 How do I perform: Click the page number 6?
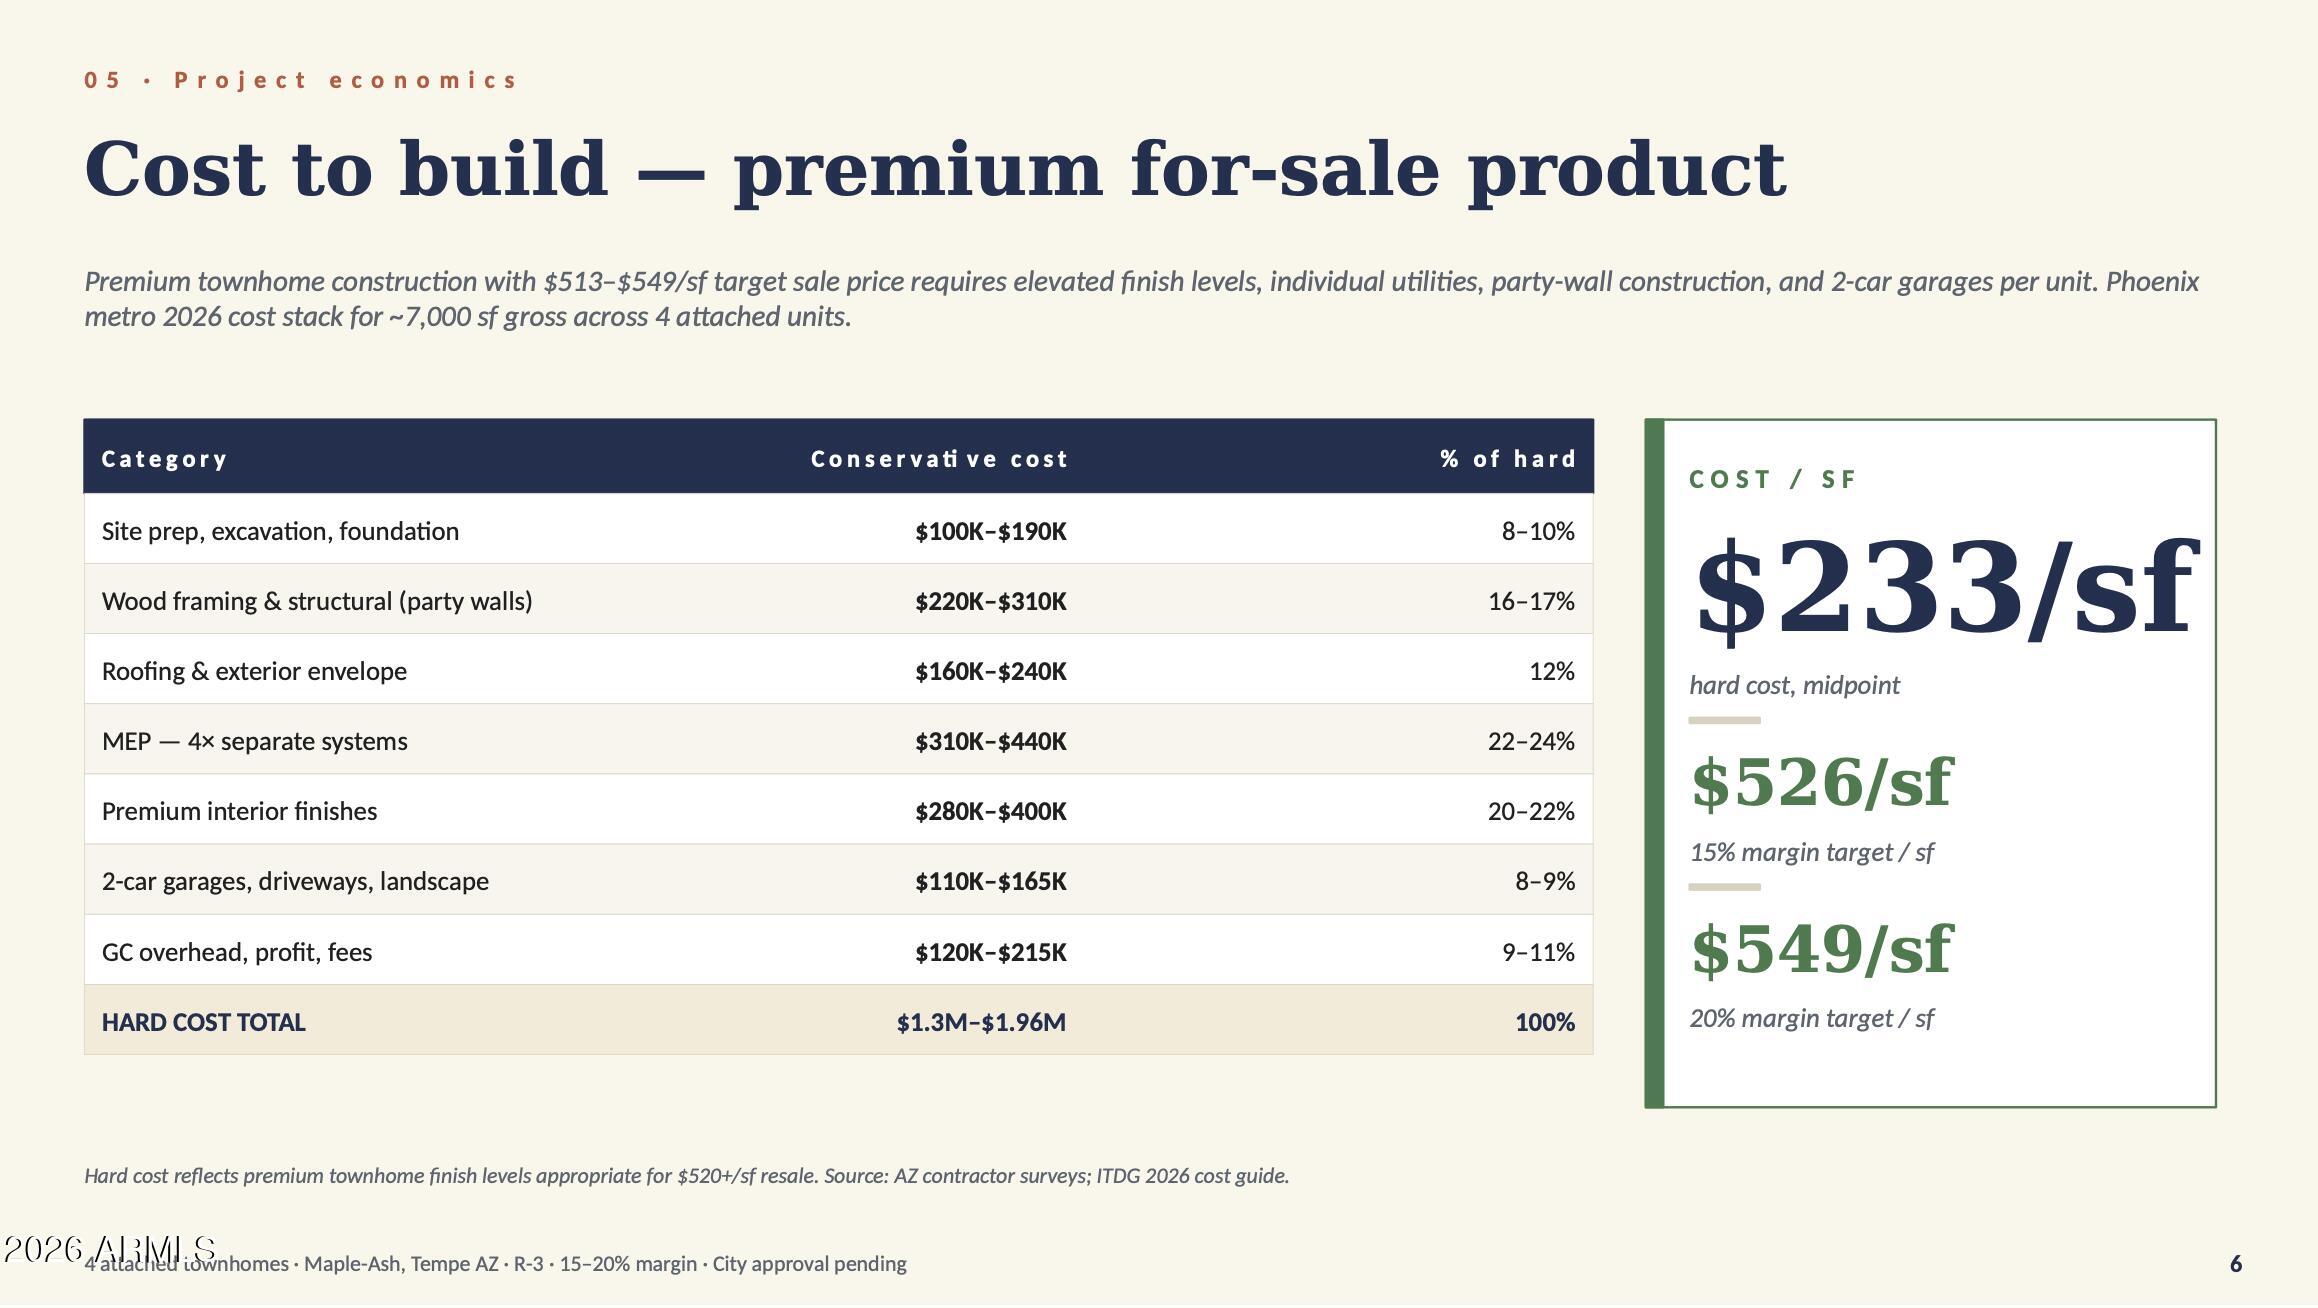pos(2236,1264)
